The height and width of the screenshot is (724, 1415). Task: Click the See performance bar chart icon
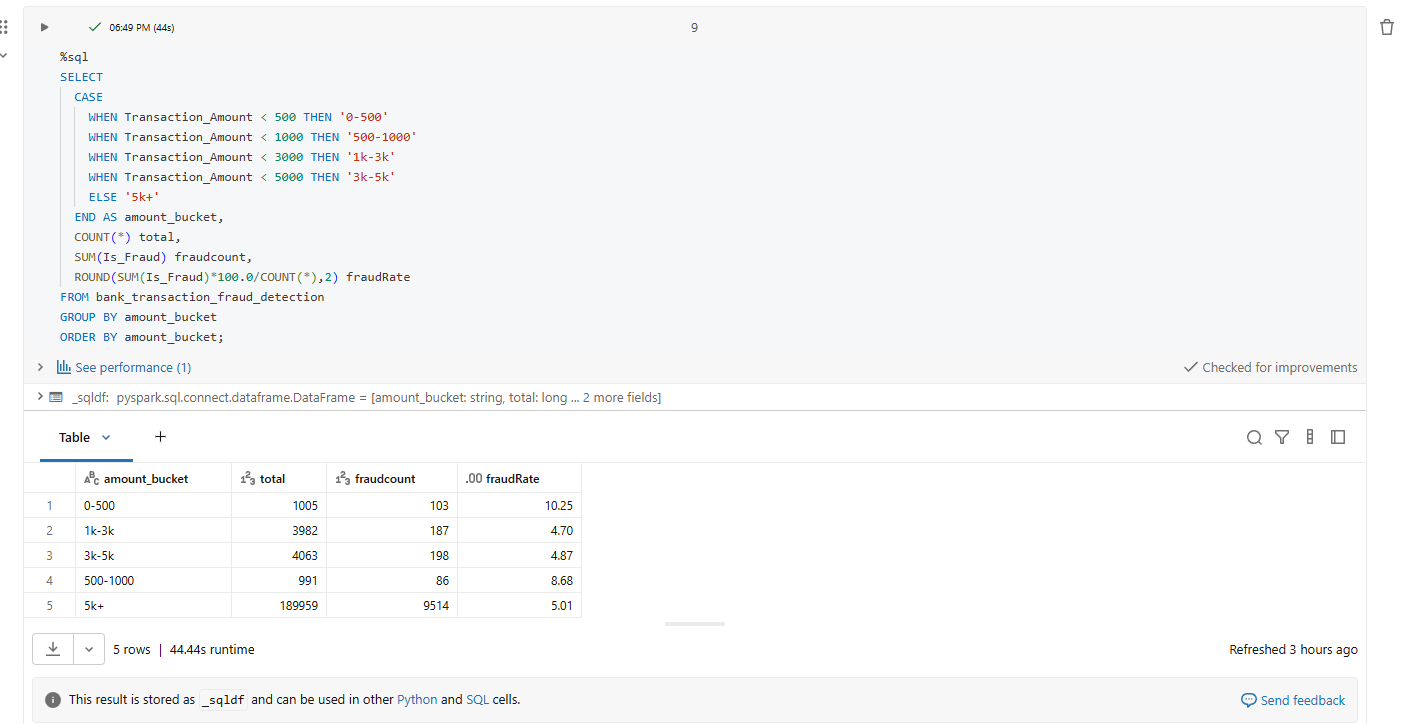point(64,367)
